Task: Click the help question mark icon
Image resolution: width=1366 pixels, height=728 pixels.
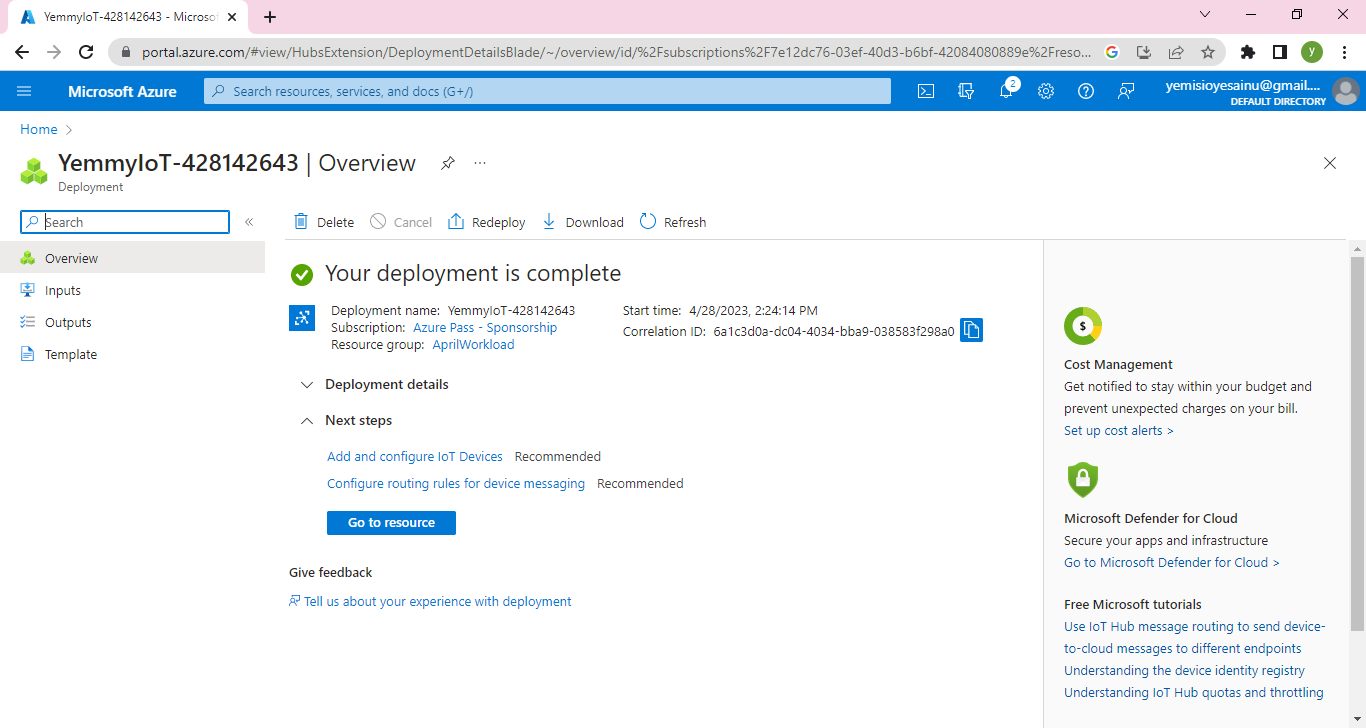Action: [1086, 91]
